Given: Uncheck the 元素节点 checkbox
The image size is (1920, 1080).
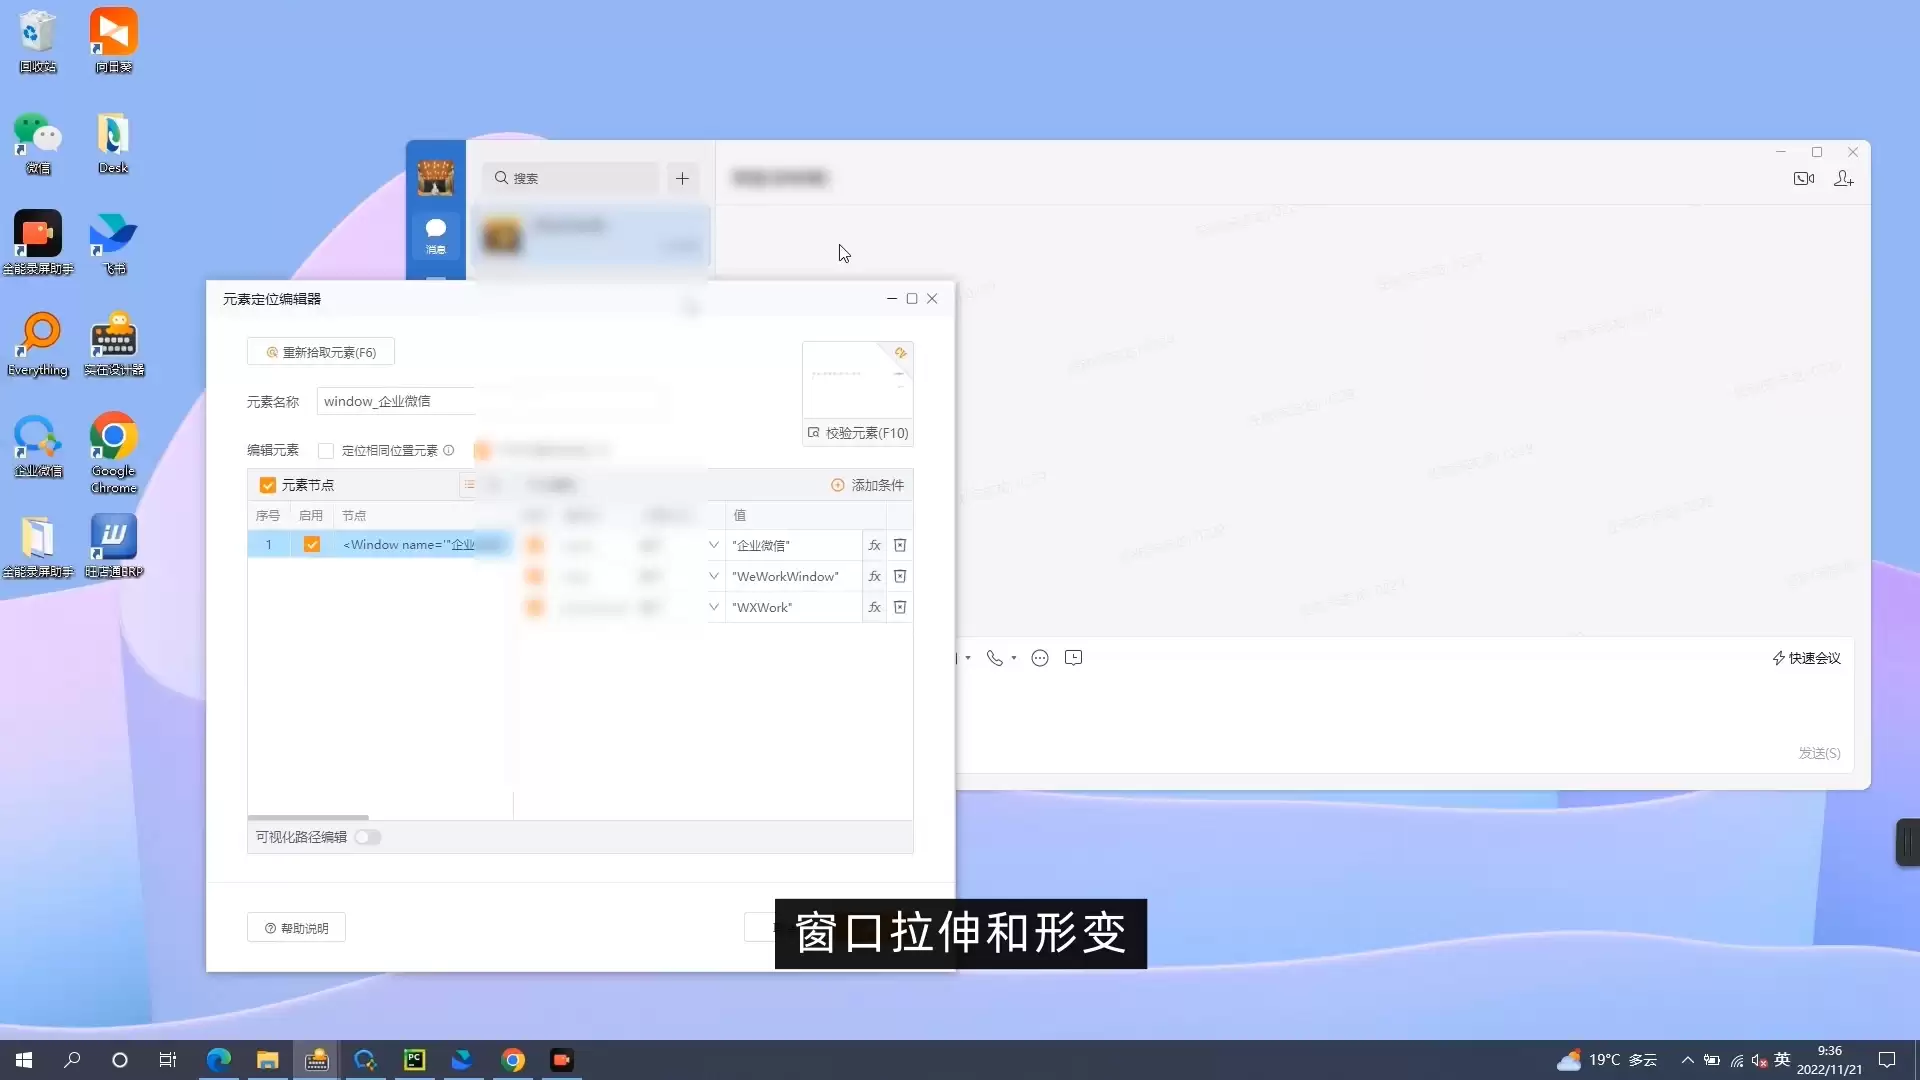Looking at the screenshot, I should click(267, 485).
